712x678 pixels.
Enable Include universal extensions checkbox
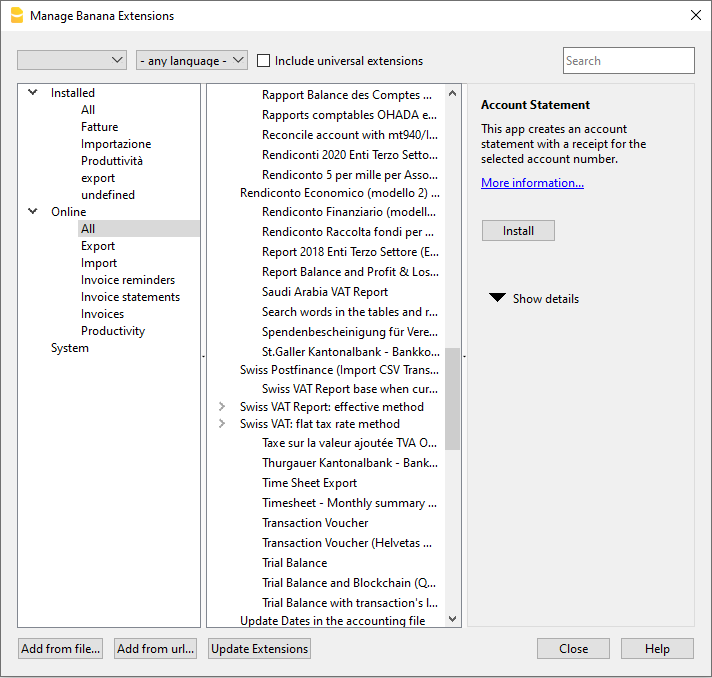(x=264, y=61)
